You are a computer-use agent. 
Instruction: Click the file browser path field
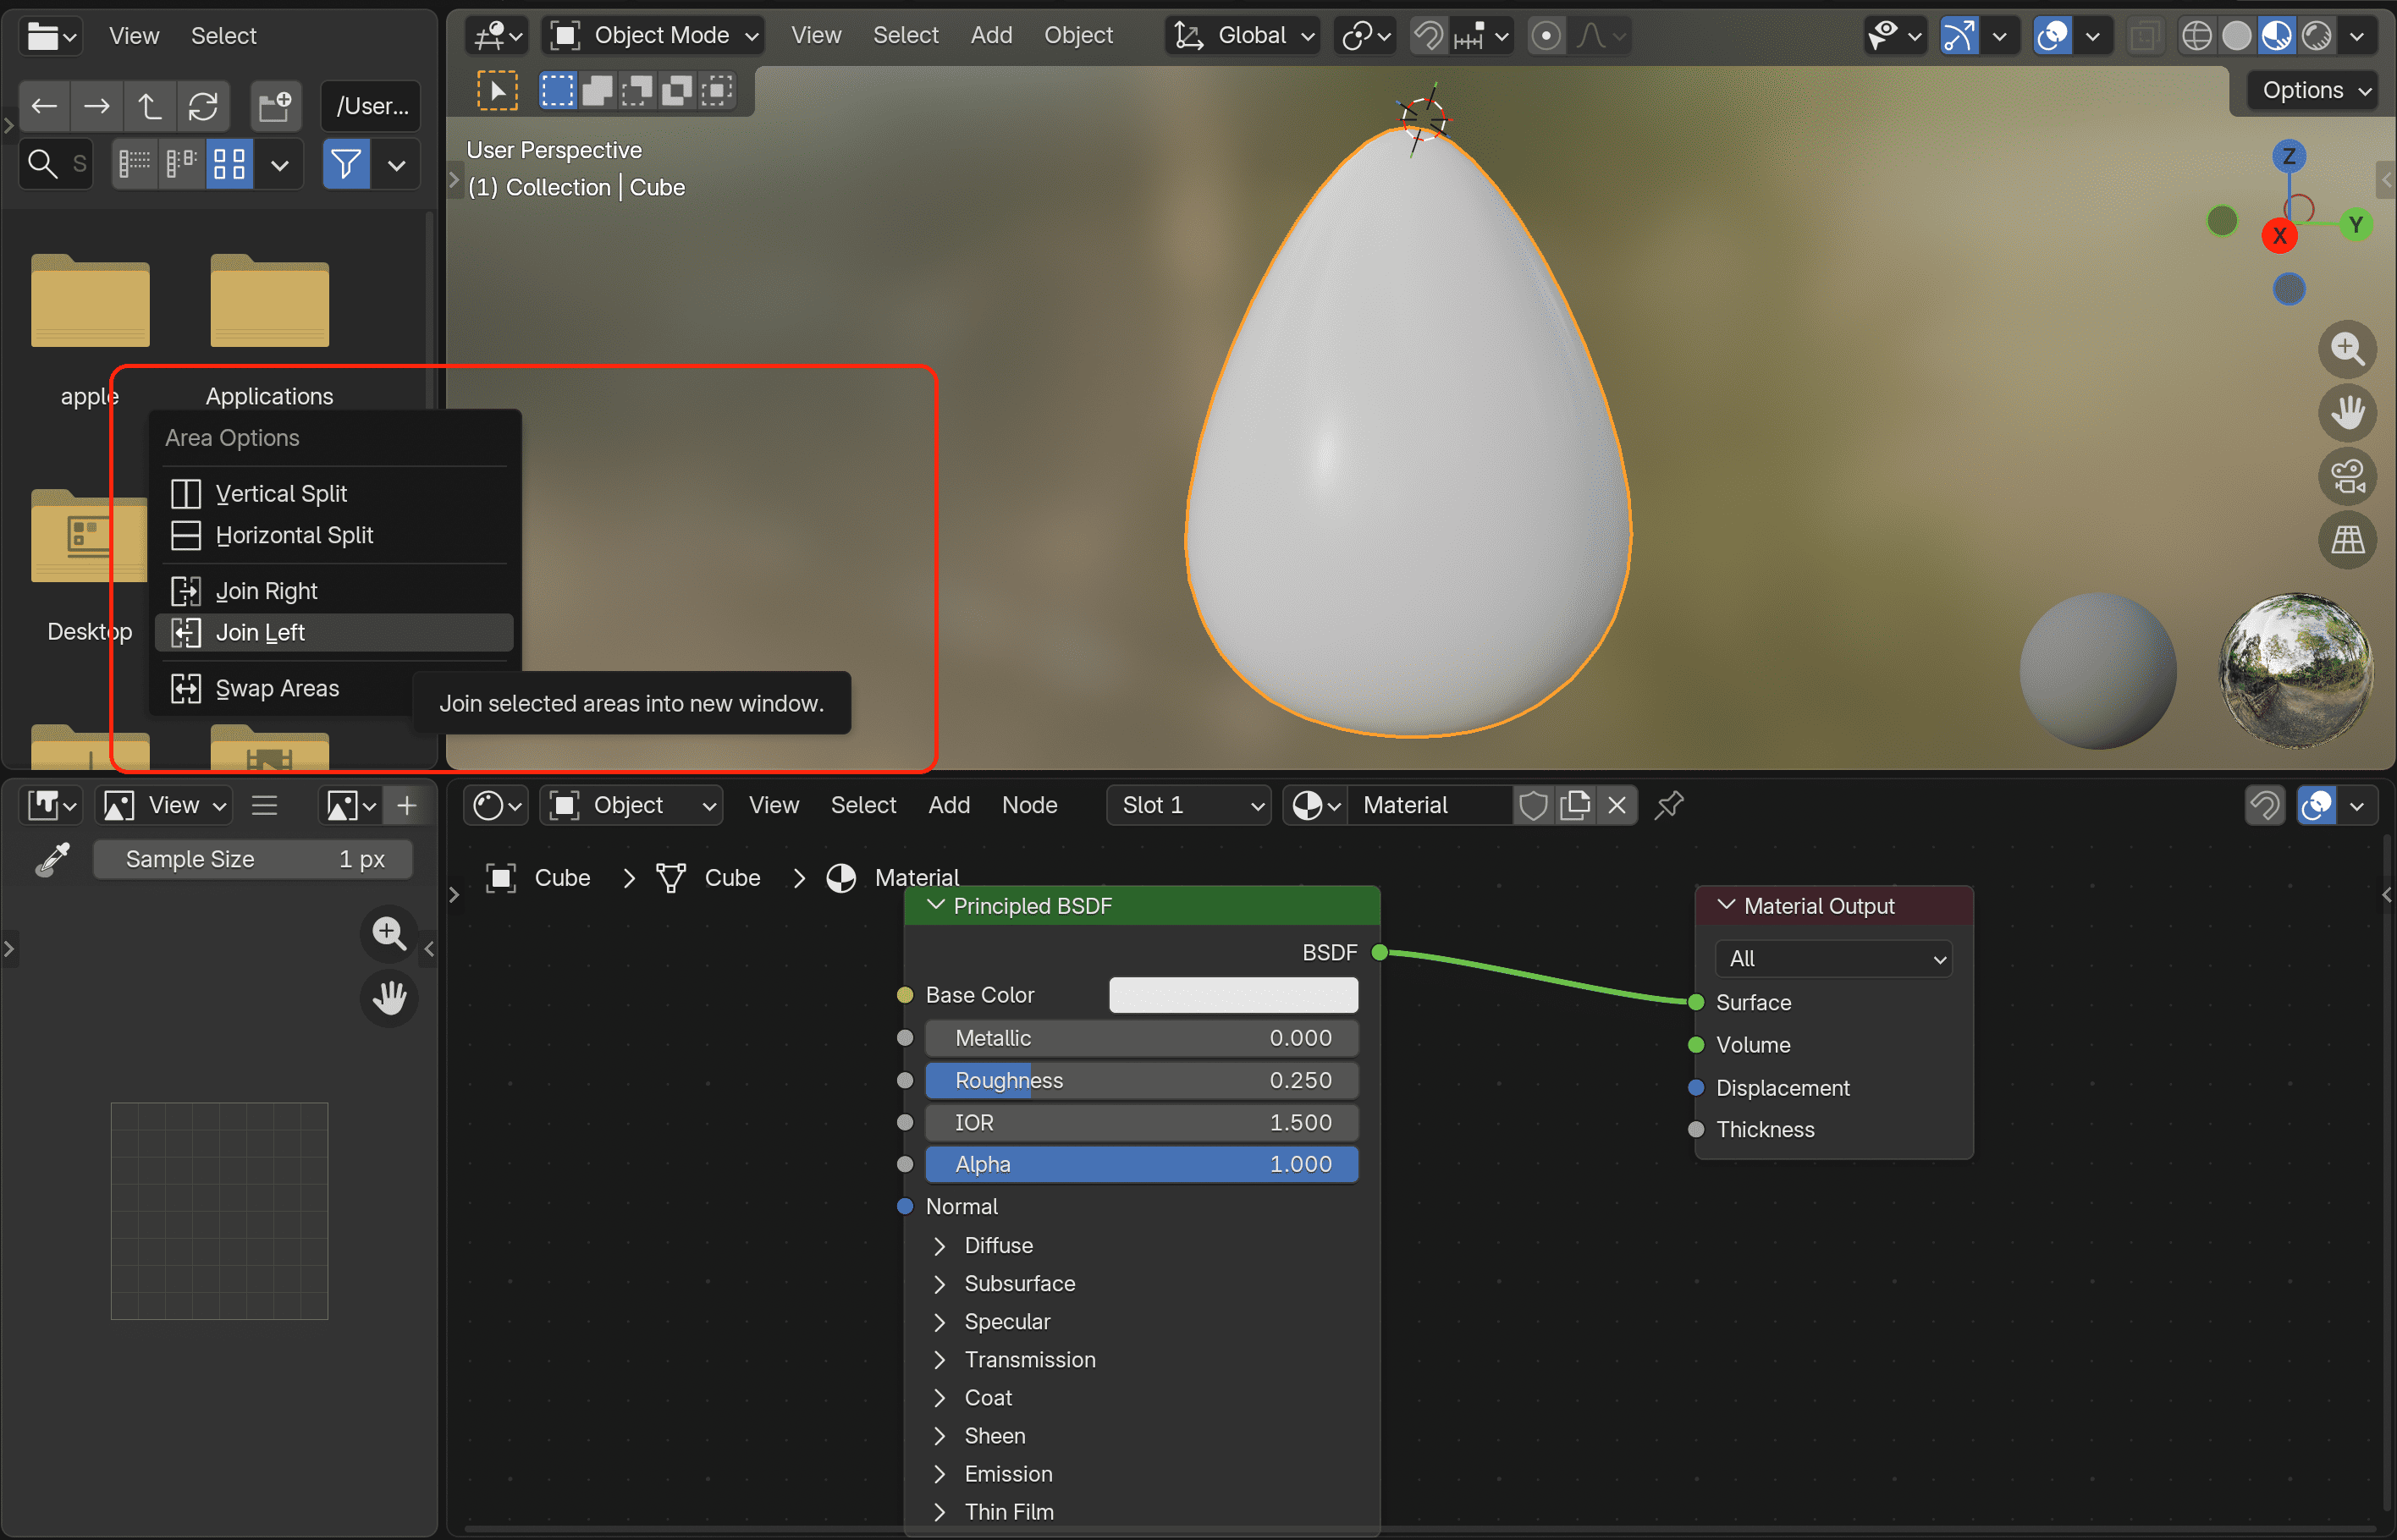pyautogui.click(x=371, y=106)
